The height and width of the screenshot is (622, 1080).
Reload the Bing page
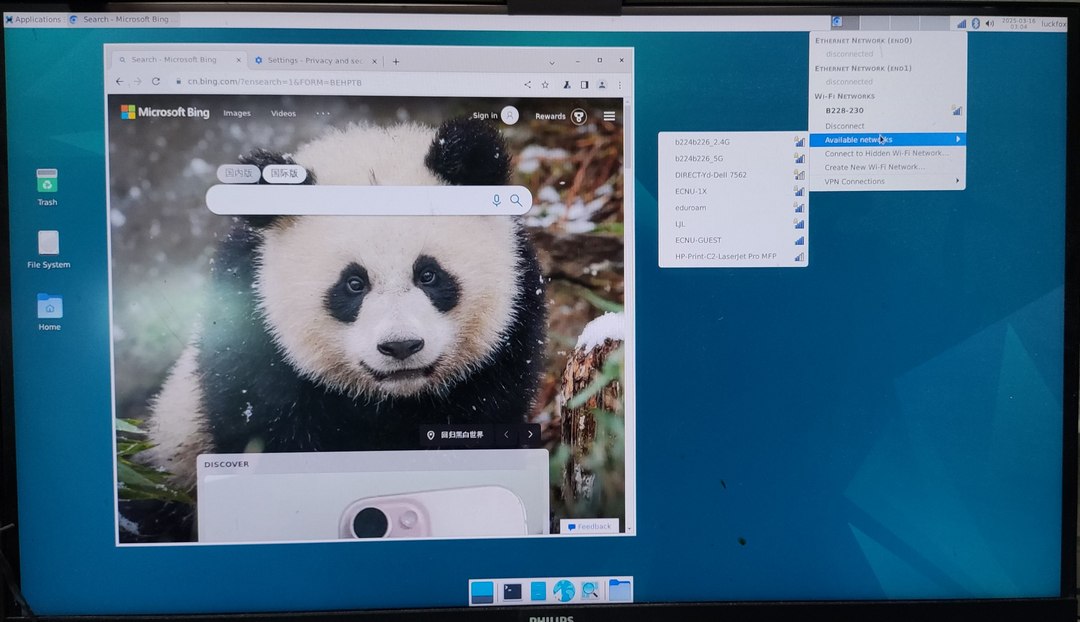pos(156,81)
